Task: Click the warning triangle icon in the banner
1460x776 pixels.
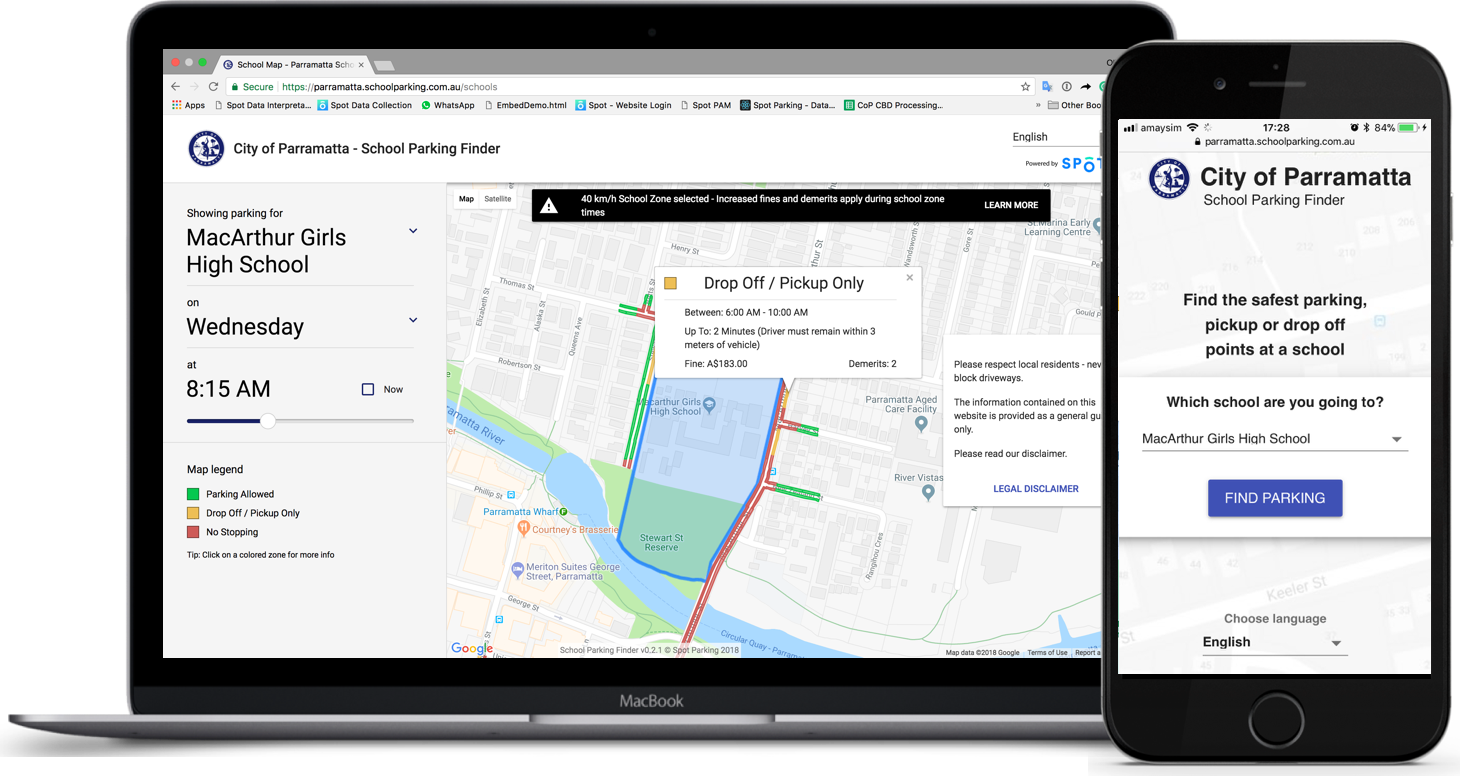Action: (549, 206)
